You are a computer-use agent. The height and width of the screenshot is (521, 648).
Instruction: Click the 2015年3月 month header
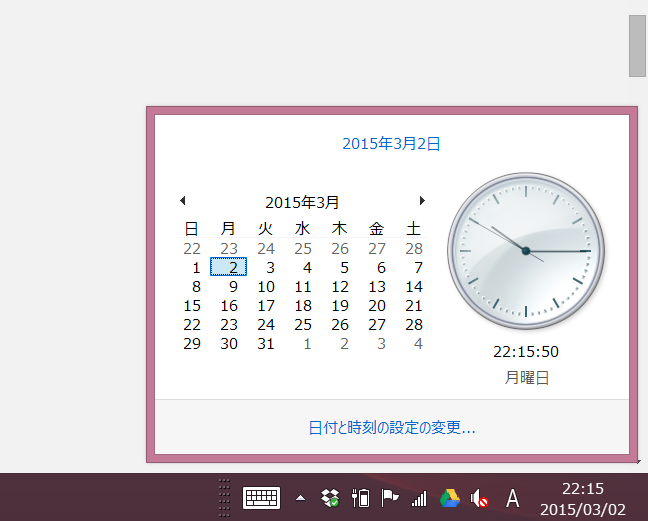[x=302, y=202]
